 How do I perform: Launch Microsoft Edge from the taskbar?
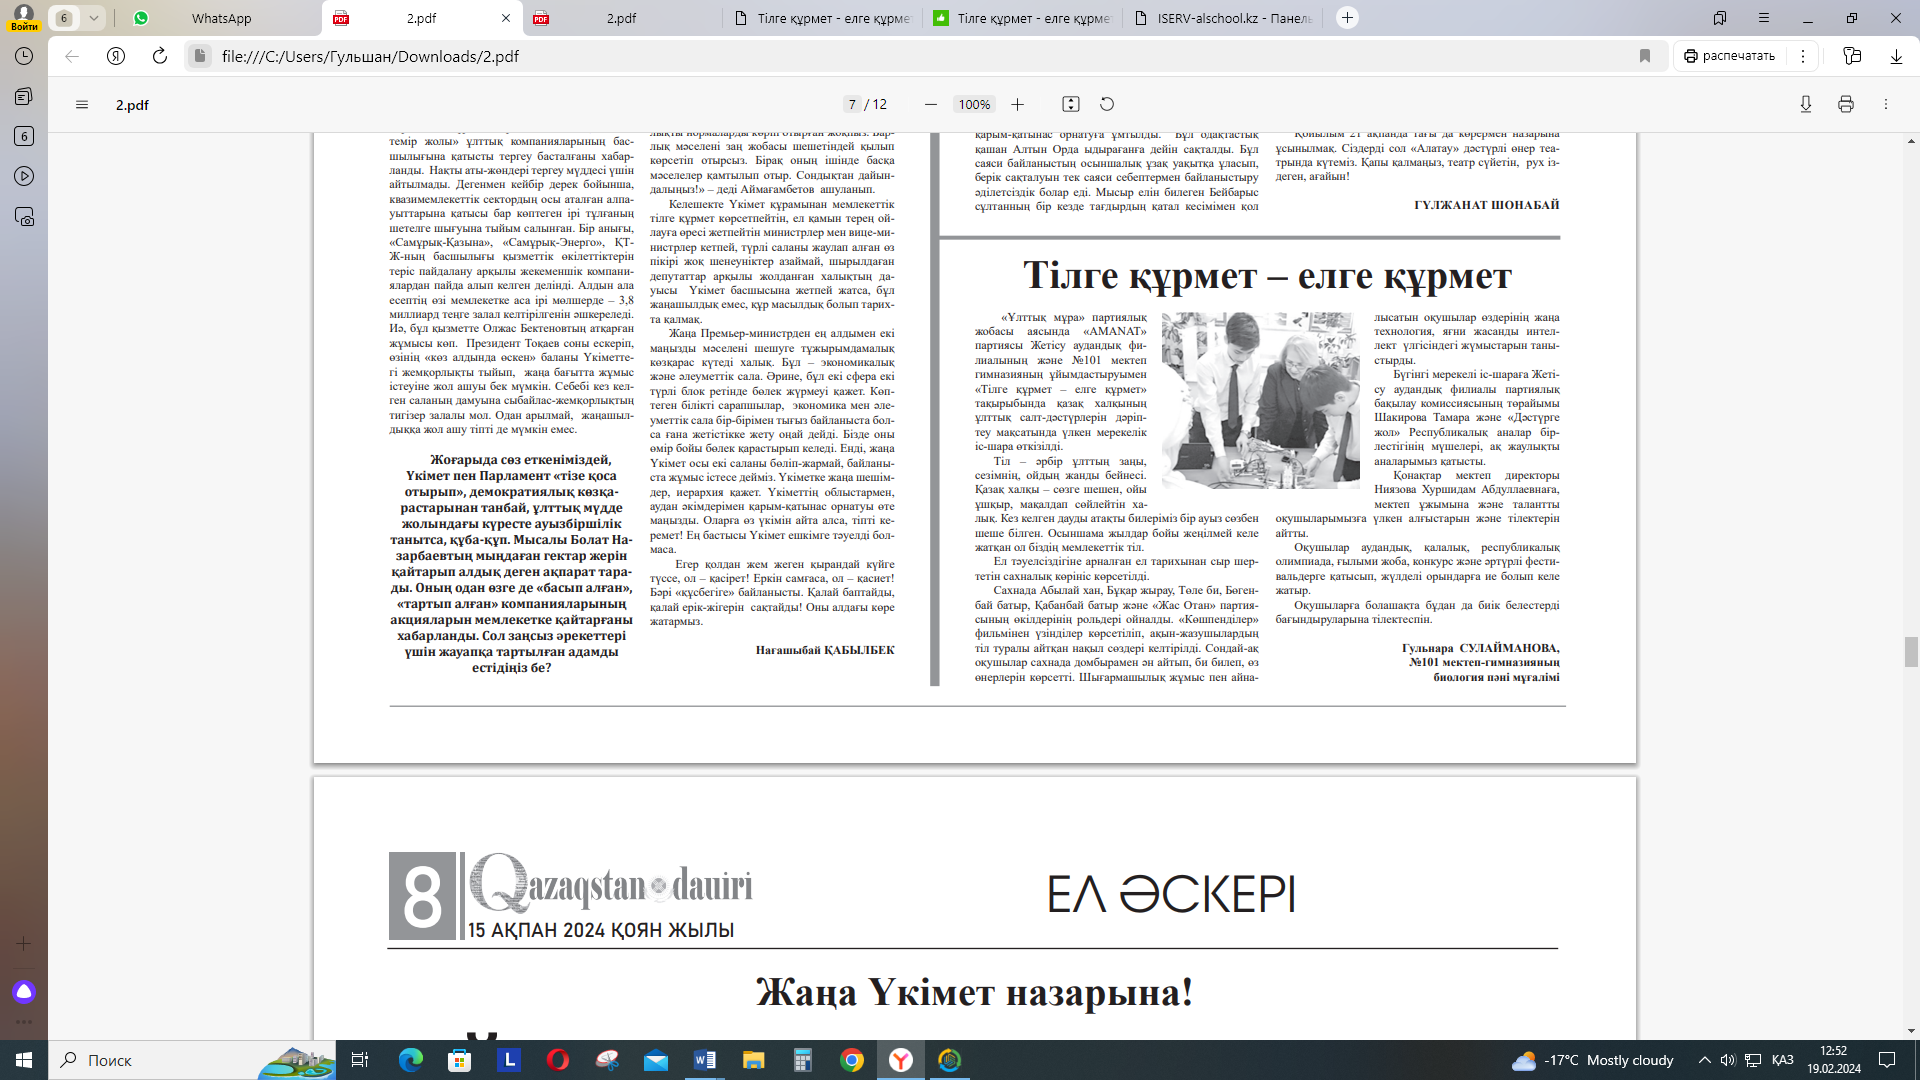pyautogui.click(x=411, y=1060)
